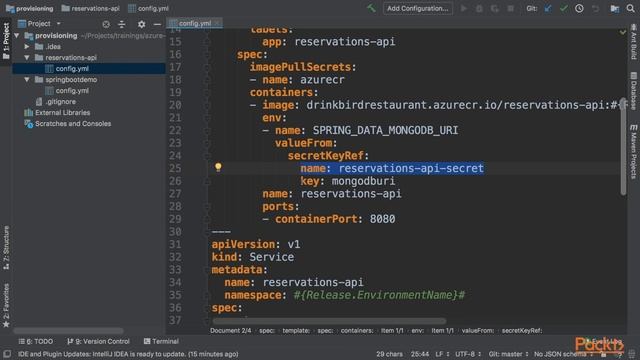Open the Git: master branch menu
640x360 pixels.
pos(508,354)
